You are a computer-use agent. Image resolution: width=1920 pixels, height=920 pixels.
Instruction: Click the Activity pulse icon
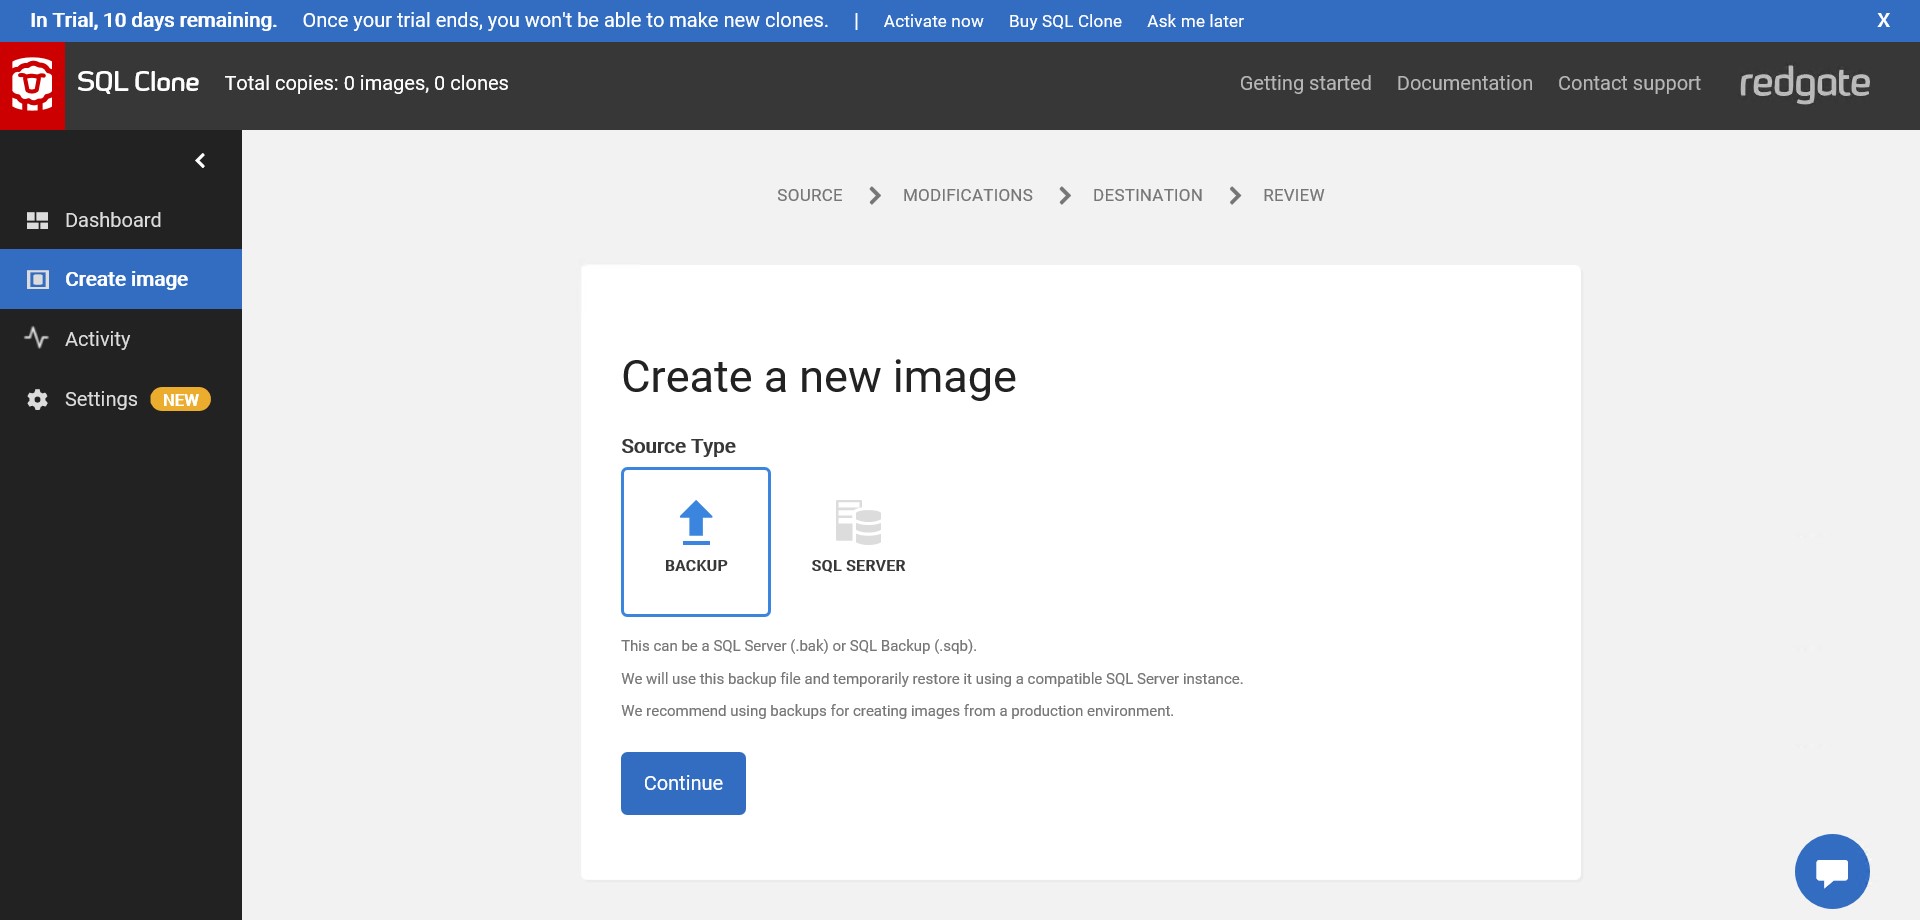(36, 338)
